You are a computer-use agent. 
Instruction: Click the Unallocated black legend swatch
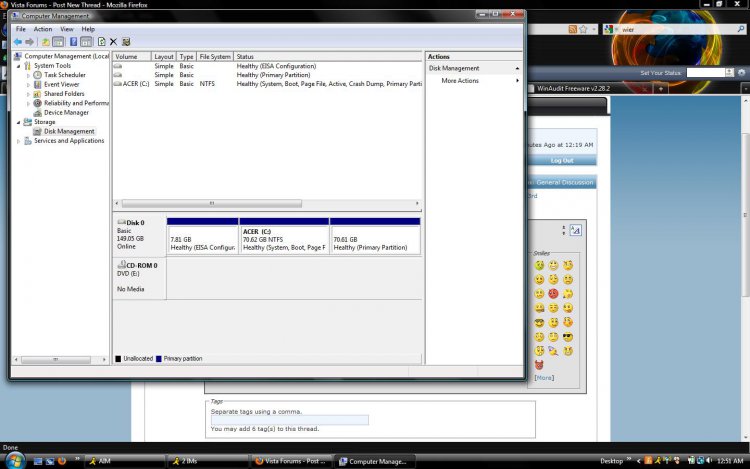point(118,359)
